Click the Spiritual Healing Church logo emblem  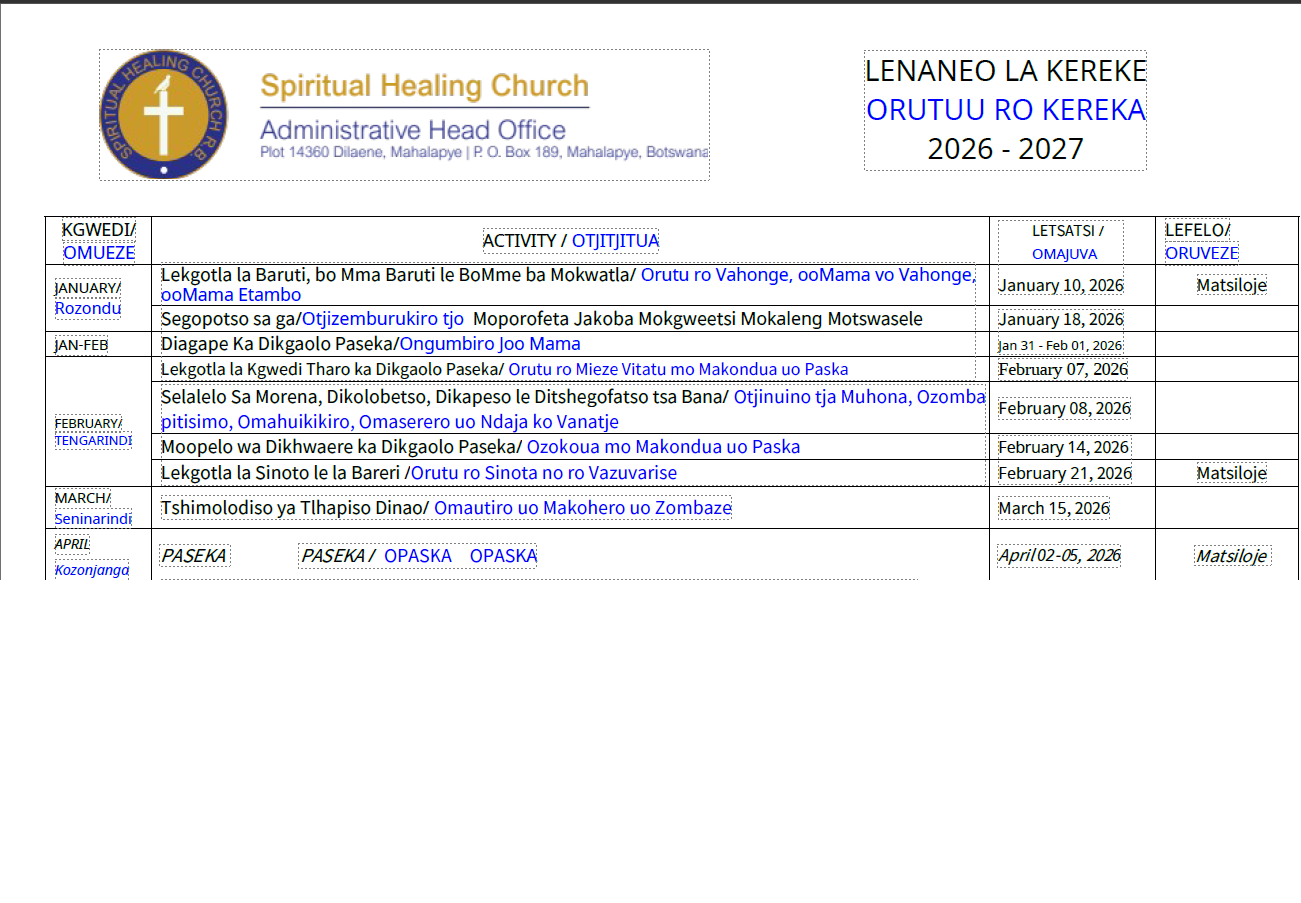tap(165, 115)
